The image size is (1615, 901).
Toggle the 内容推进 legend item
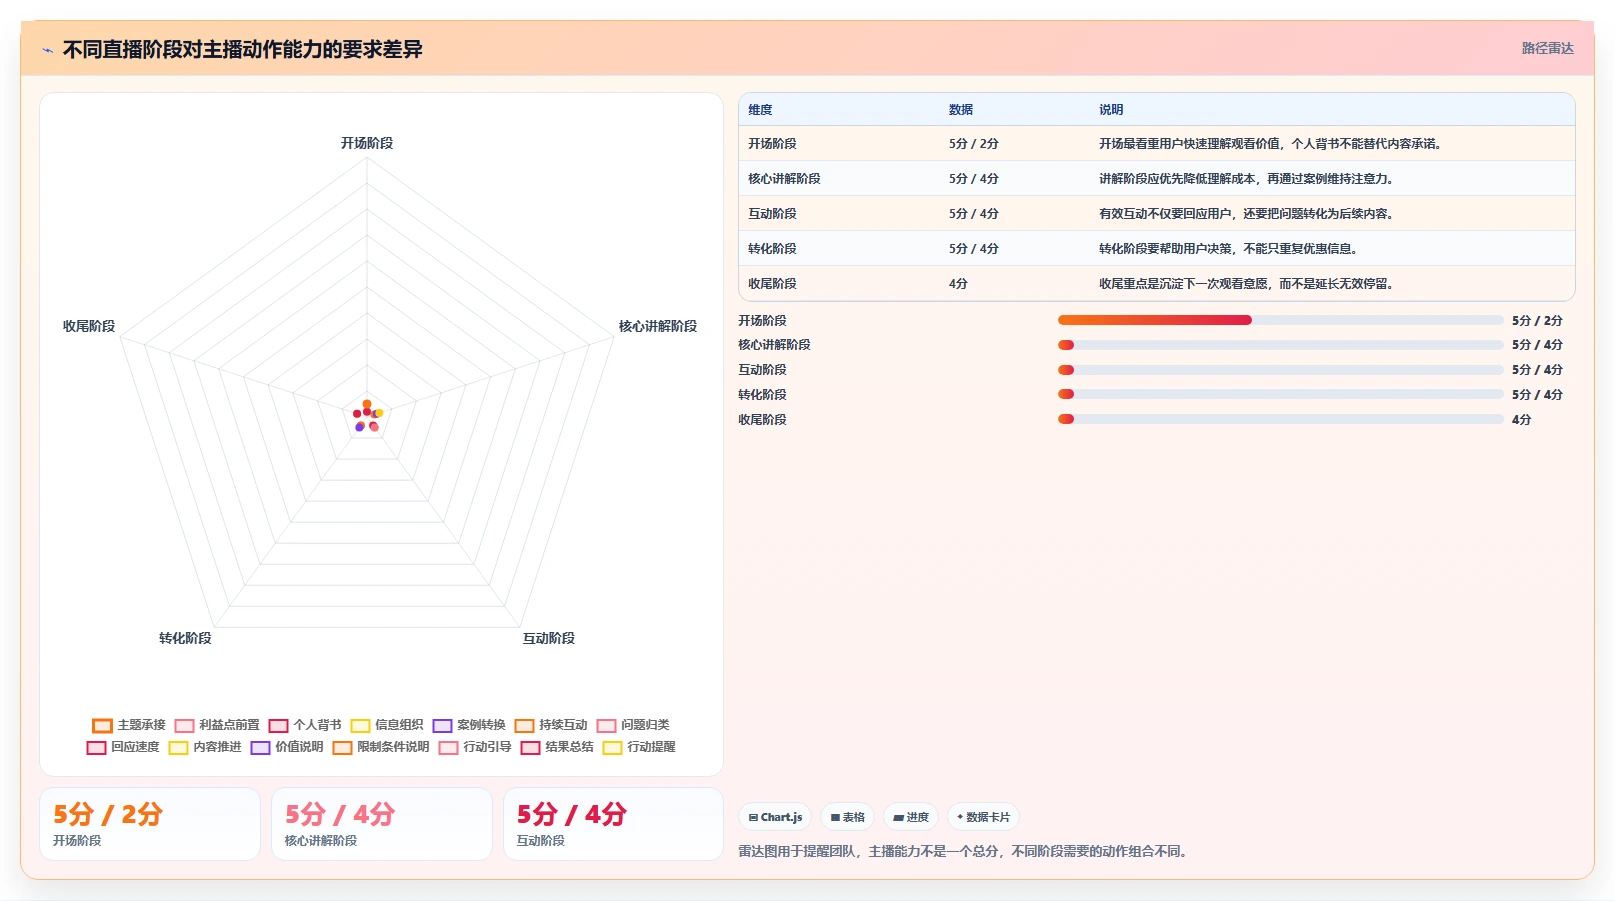pos(205,747)
